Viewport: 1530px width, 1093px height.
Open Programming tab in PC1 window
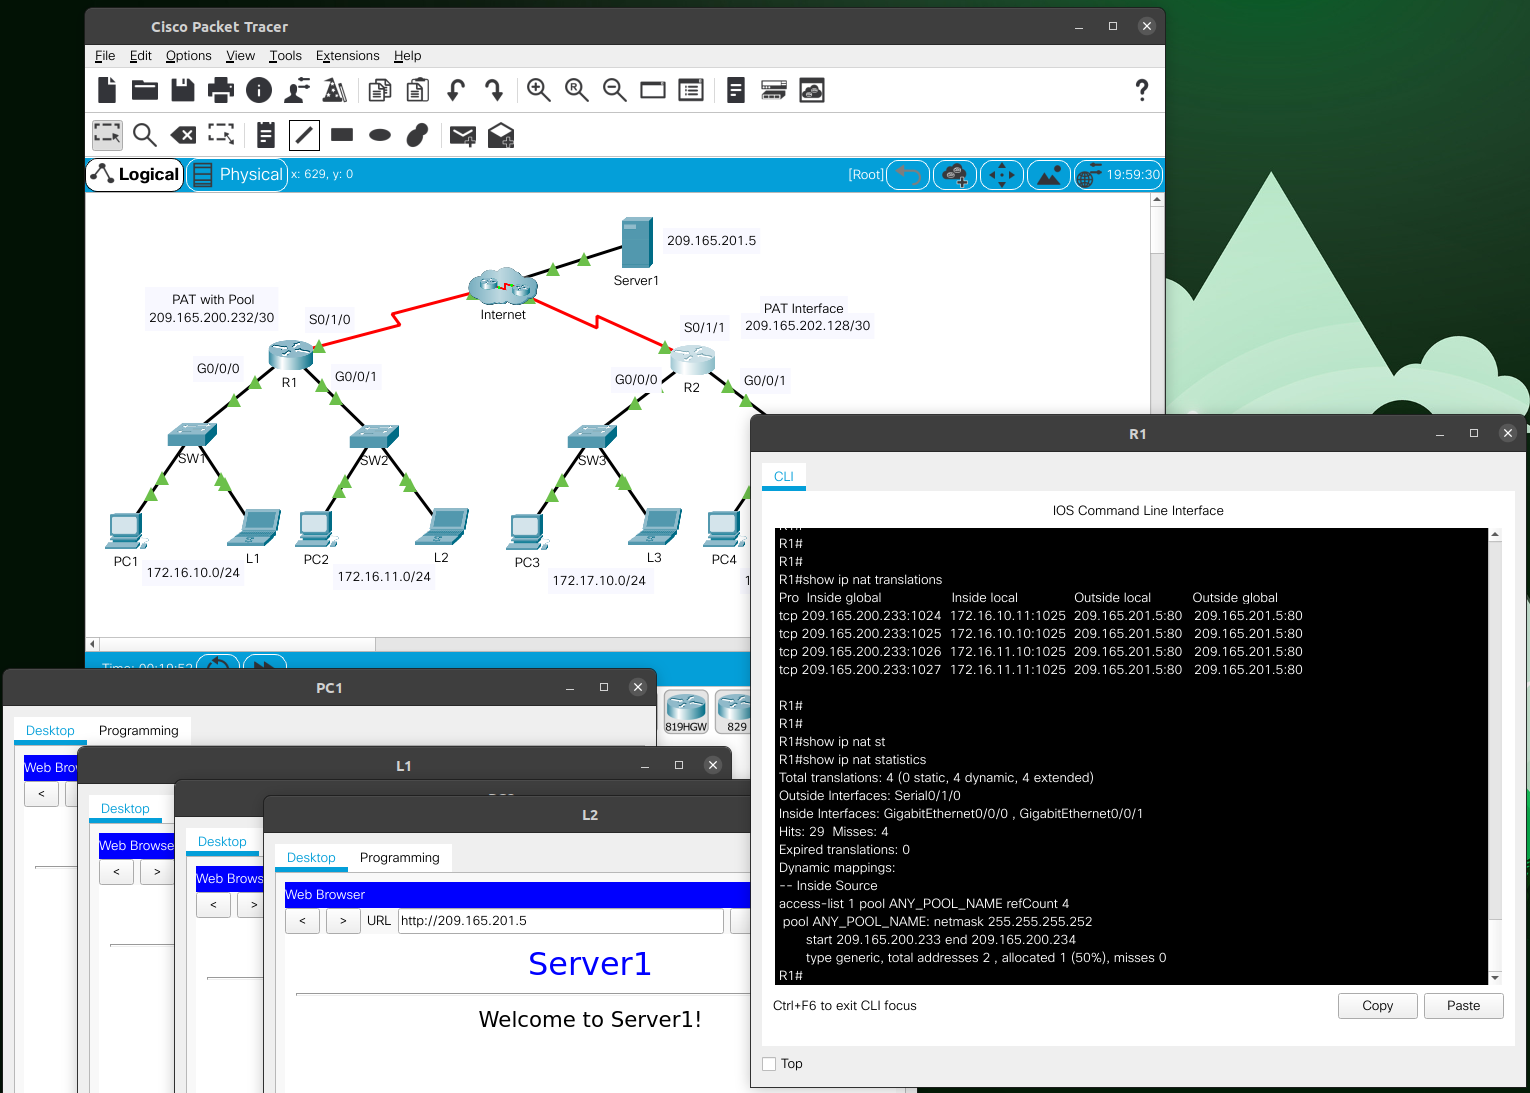click(x=139, y=731)
